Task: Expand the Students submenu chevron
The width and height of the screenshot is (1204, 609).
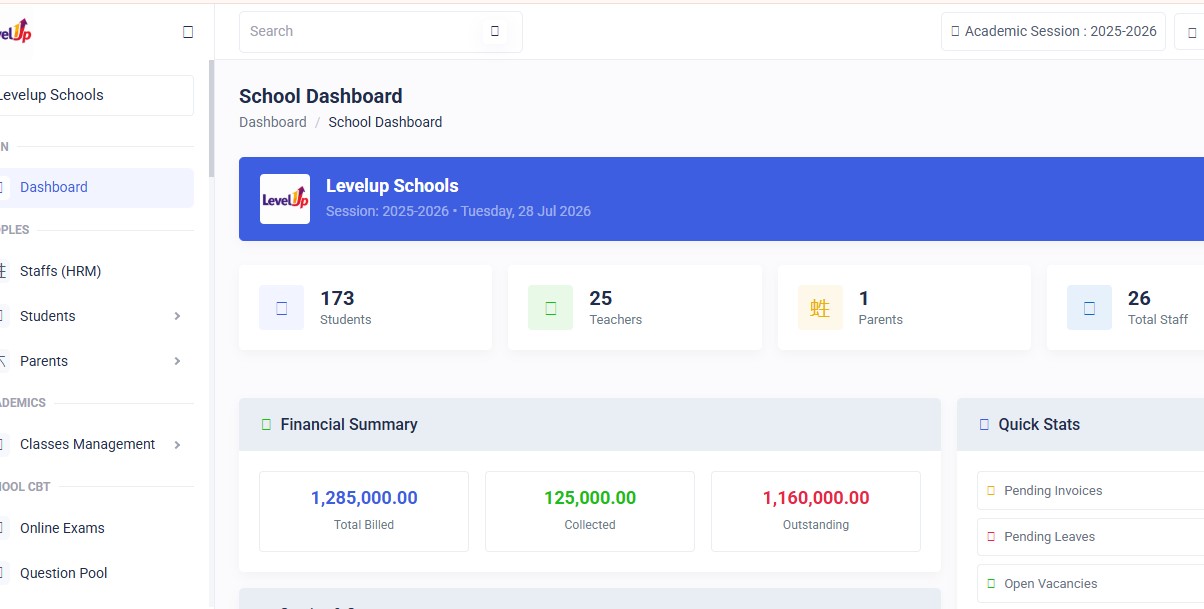Action: coord(177,316)
